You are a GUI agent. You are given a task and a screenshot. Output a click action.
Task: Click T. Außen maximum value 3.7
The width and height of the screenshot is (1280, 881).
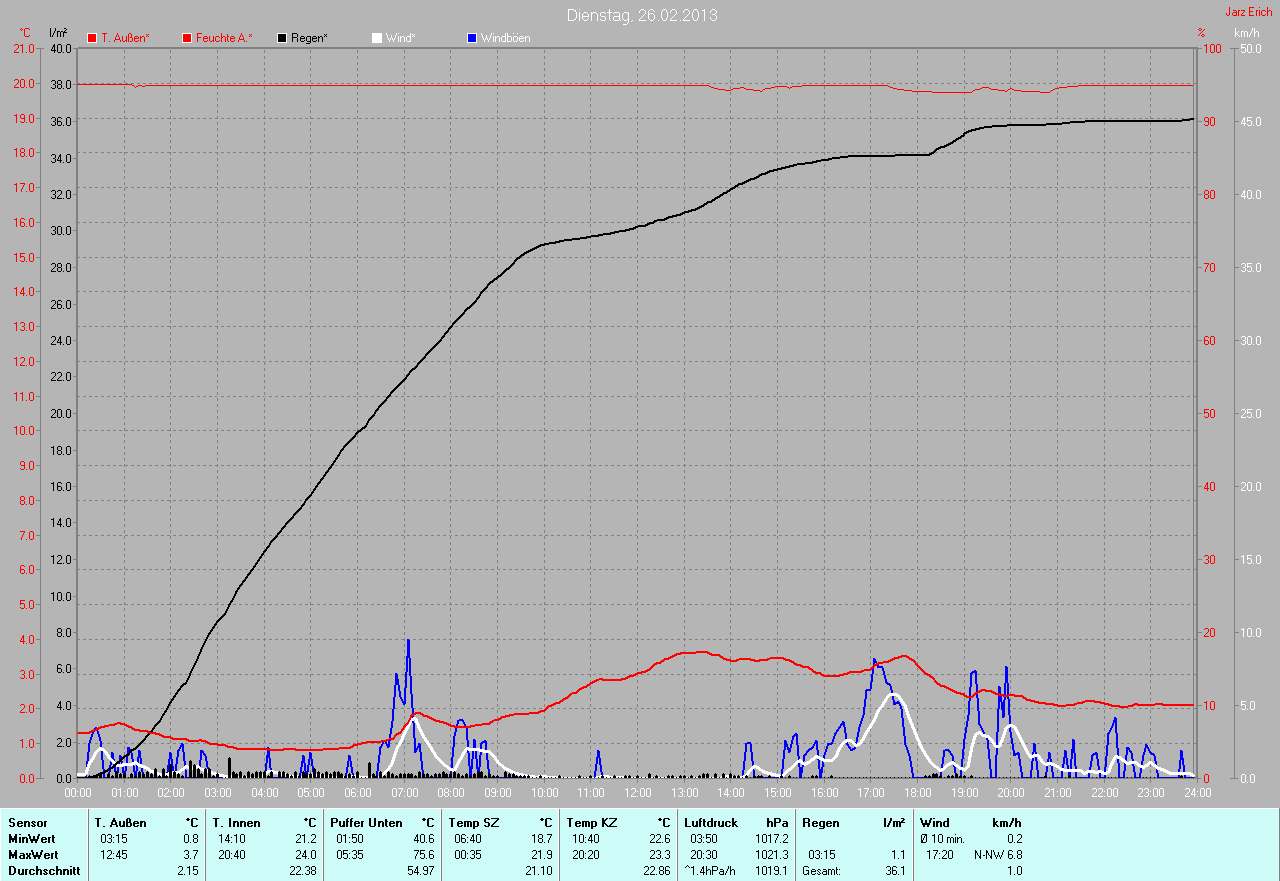pos(190,855)
